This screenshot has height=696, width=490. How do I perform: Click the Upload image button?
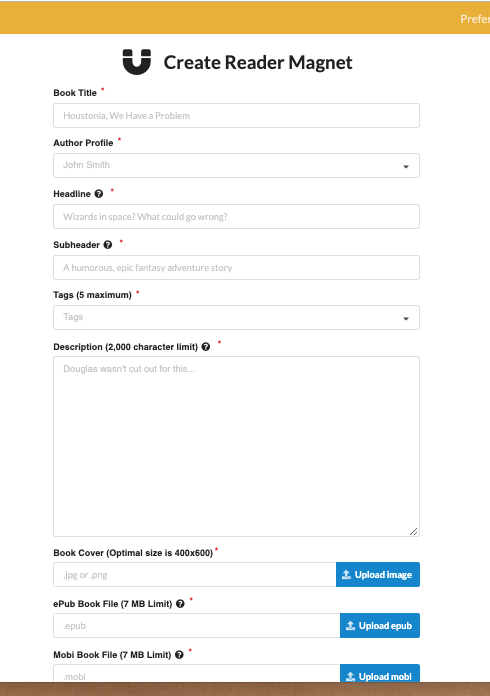pos(378,574)
